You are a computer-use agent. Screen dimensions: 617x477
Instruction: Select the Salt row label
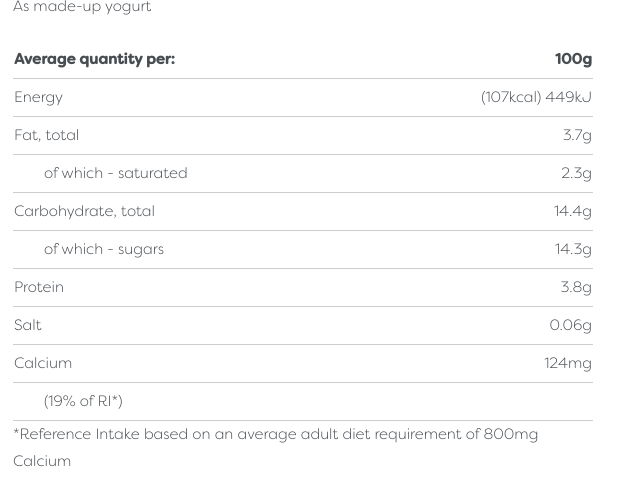click(28, 325)
